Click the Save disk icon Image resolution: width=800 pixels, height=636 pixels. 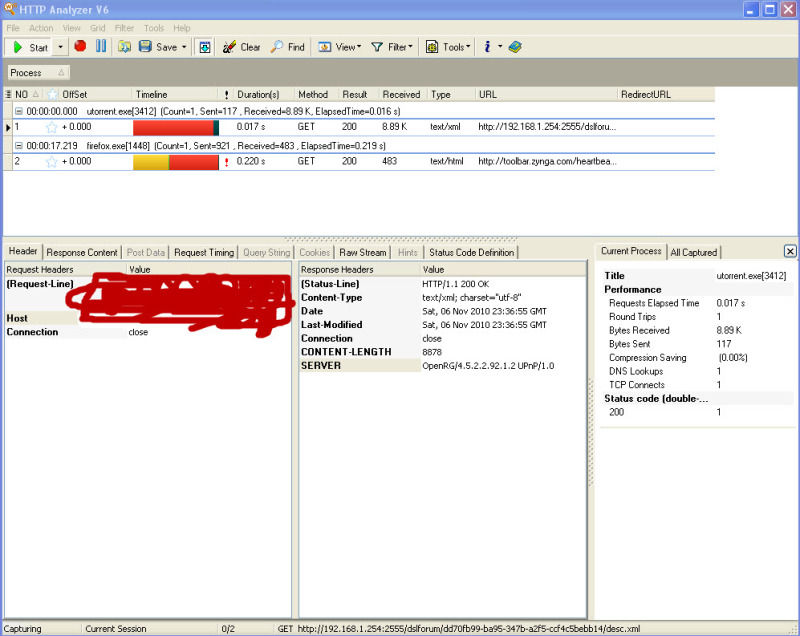[145, 47]
